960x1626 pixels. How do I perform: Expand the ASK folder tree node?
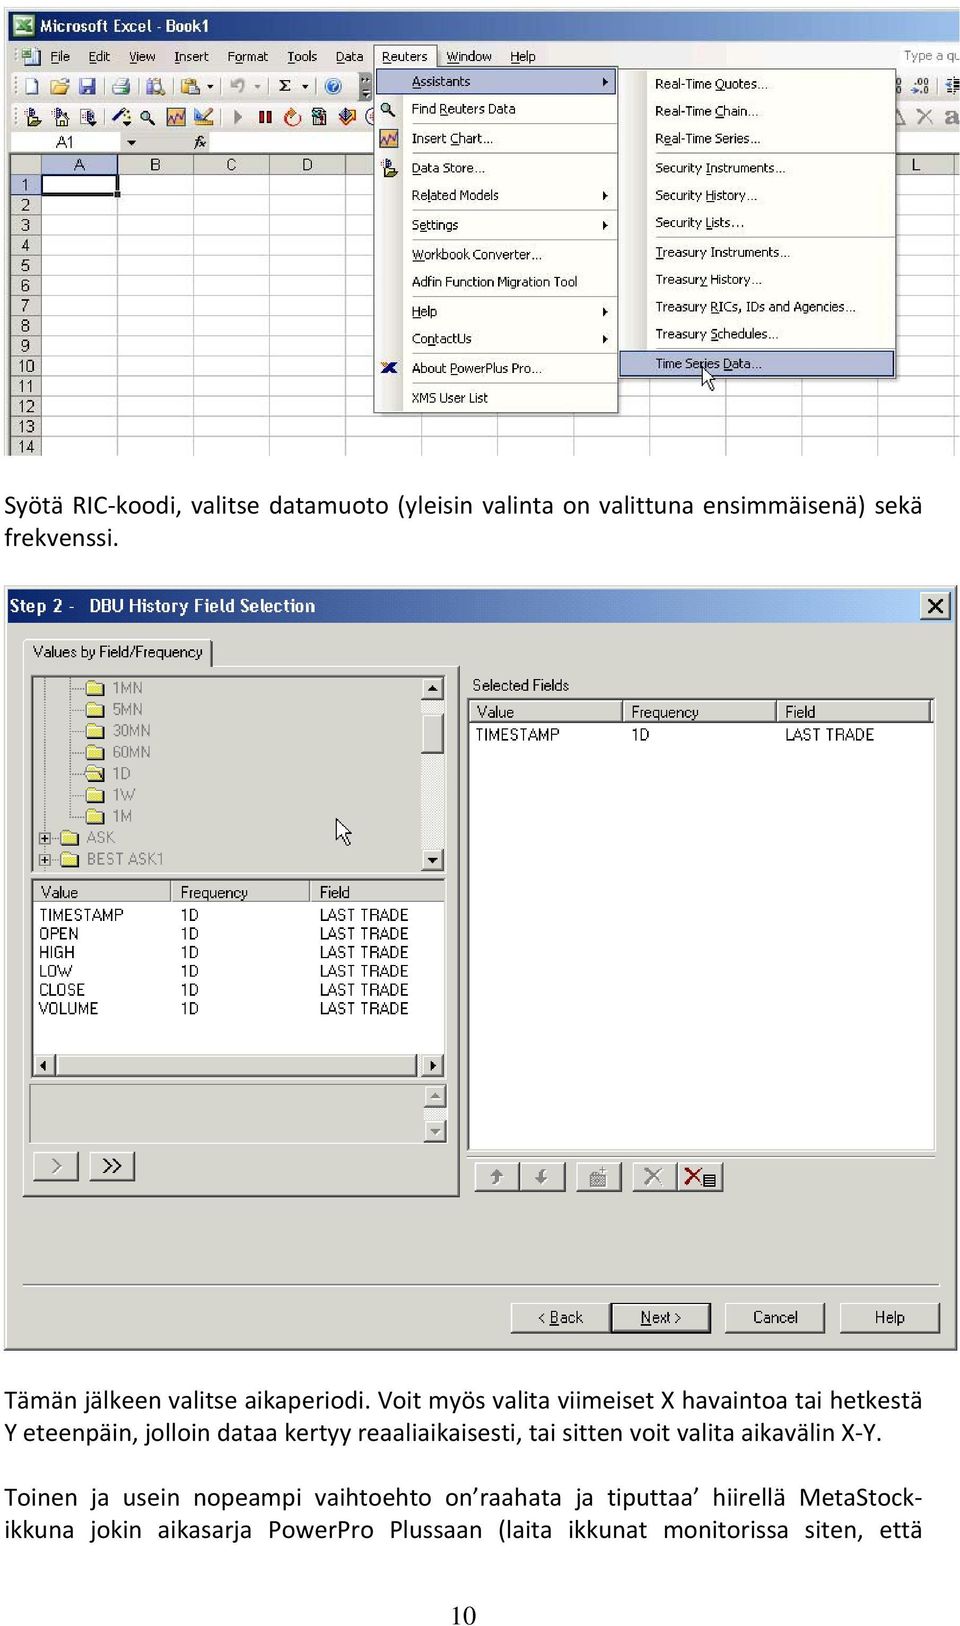pyautogui.click(x=44, y=838)
